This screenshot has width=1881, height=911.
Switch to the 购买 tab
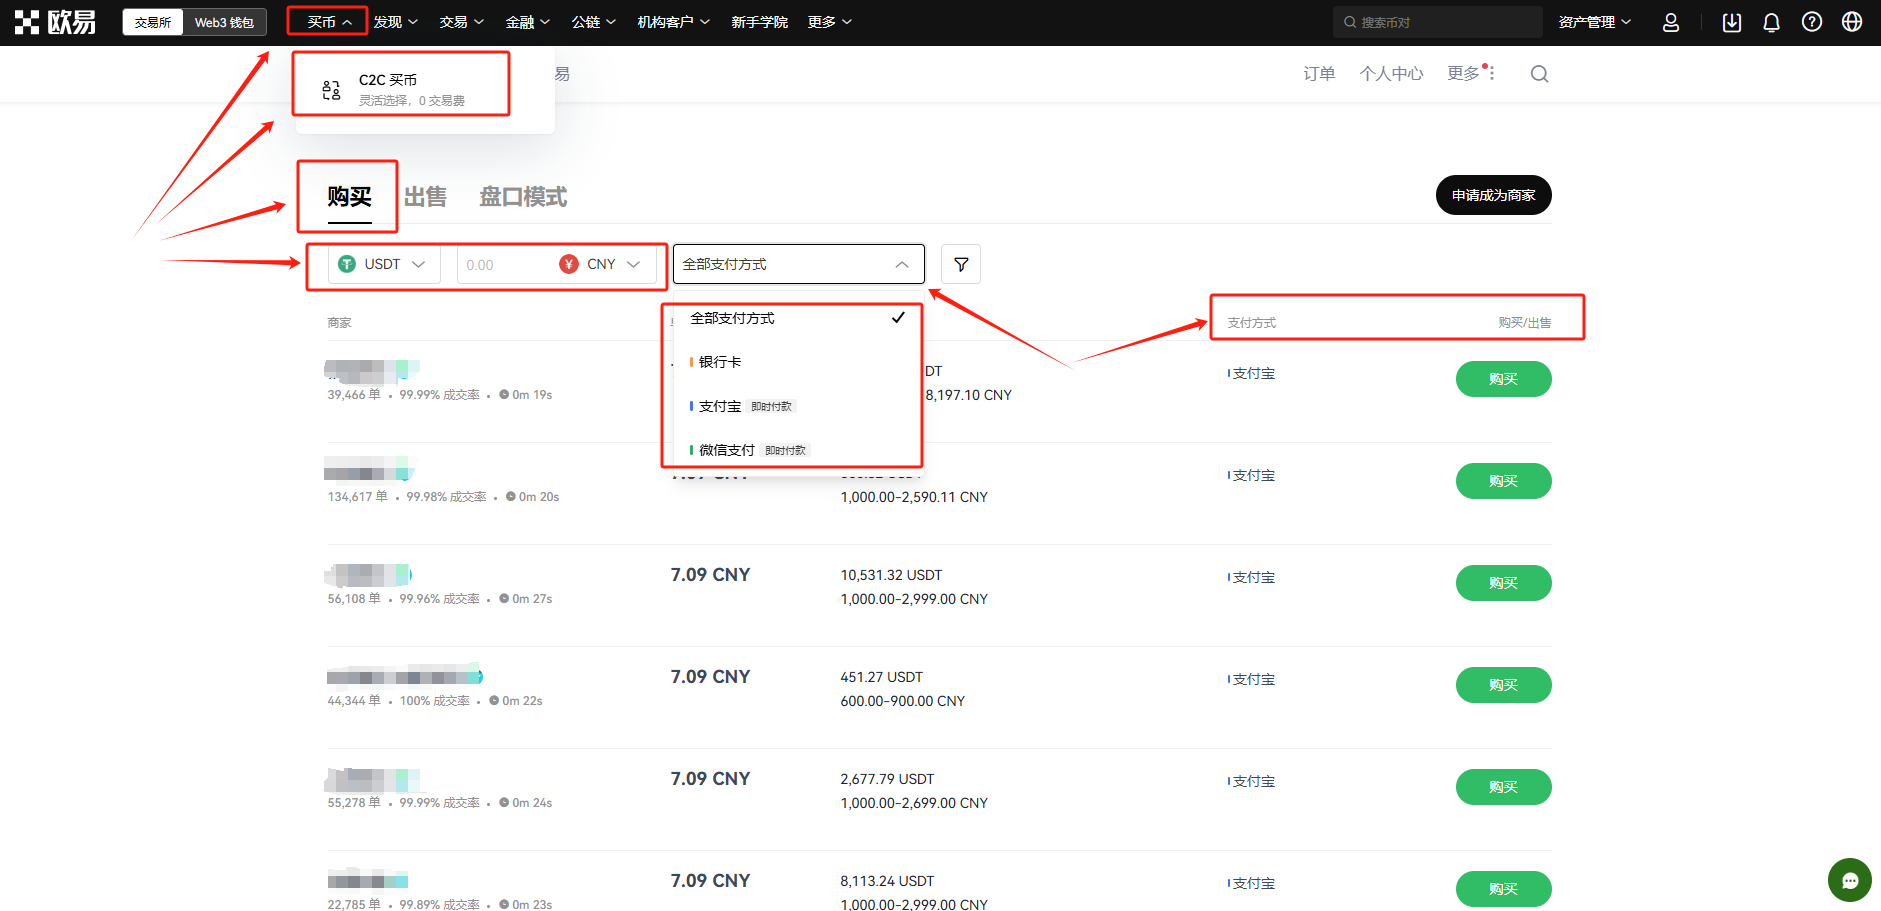point(349,197)
